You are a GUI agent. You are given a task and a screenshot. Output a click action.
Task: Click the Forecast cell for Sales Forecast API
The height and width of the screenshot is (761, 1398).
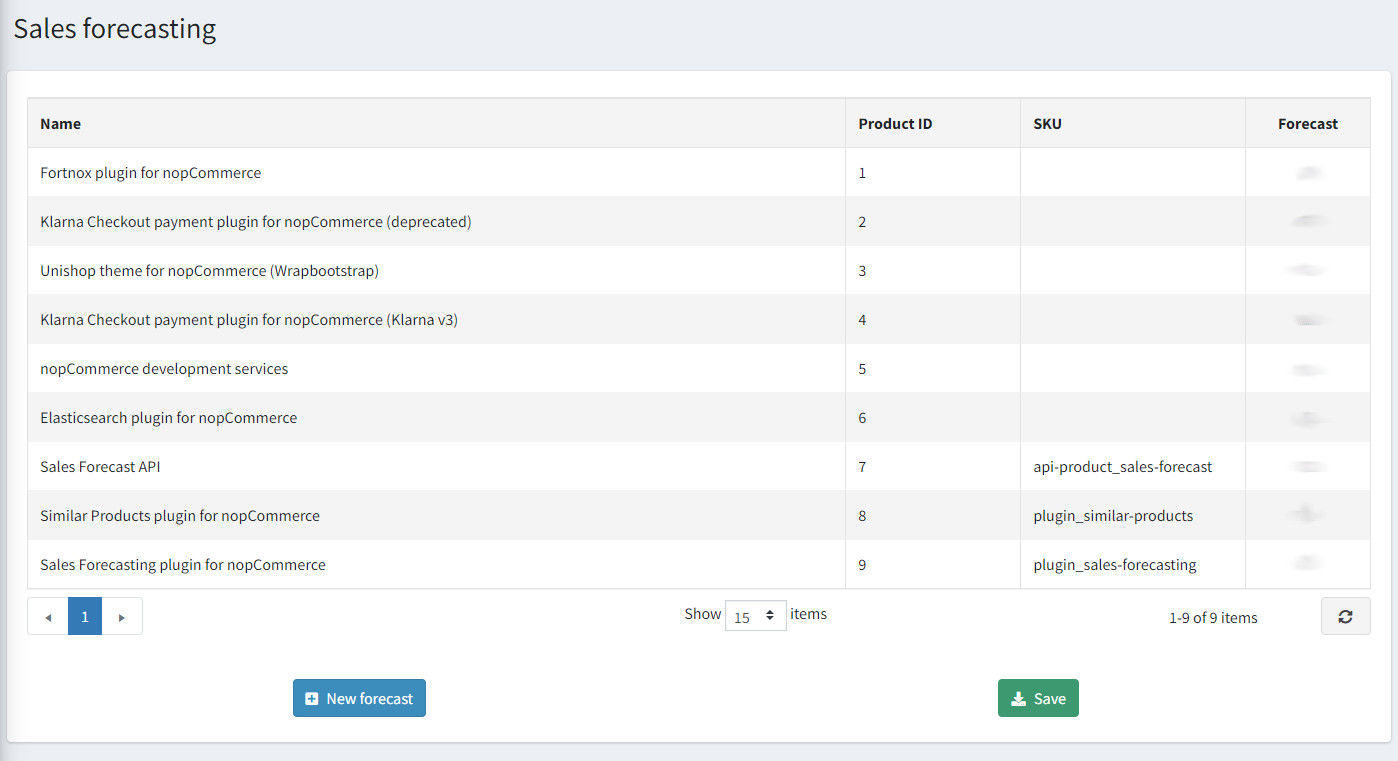coord(1308,467)
